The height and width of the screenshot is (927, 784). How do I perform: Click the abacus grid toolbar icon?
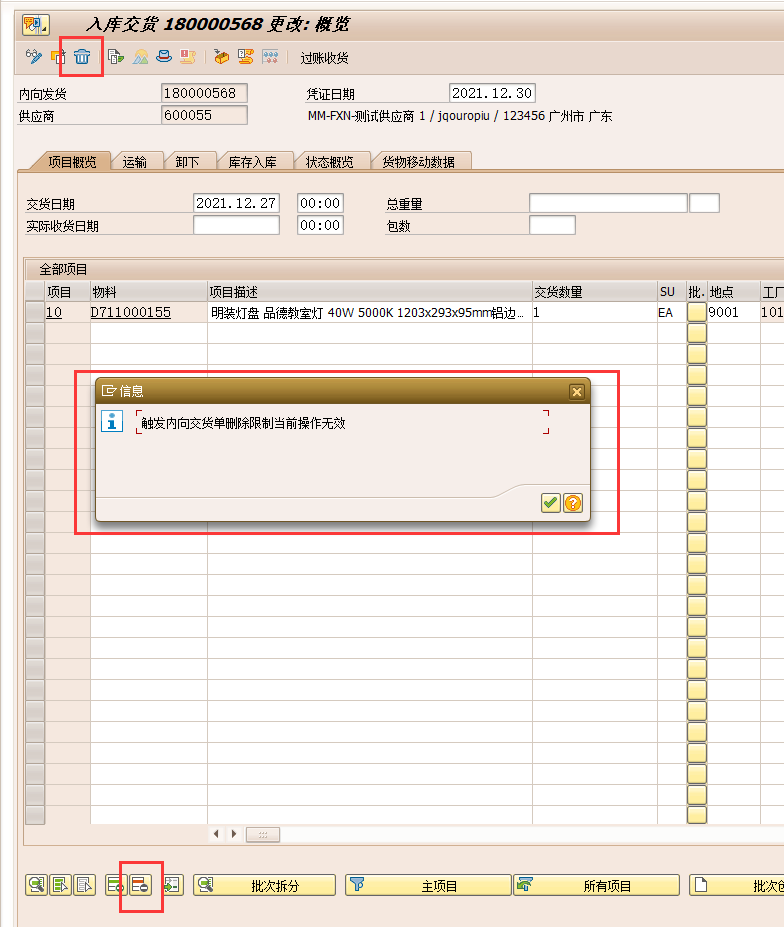point(270,57)
